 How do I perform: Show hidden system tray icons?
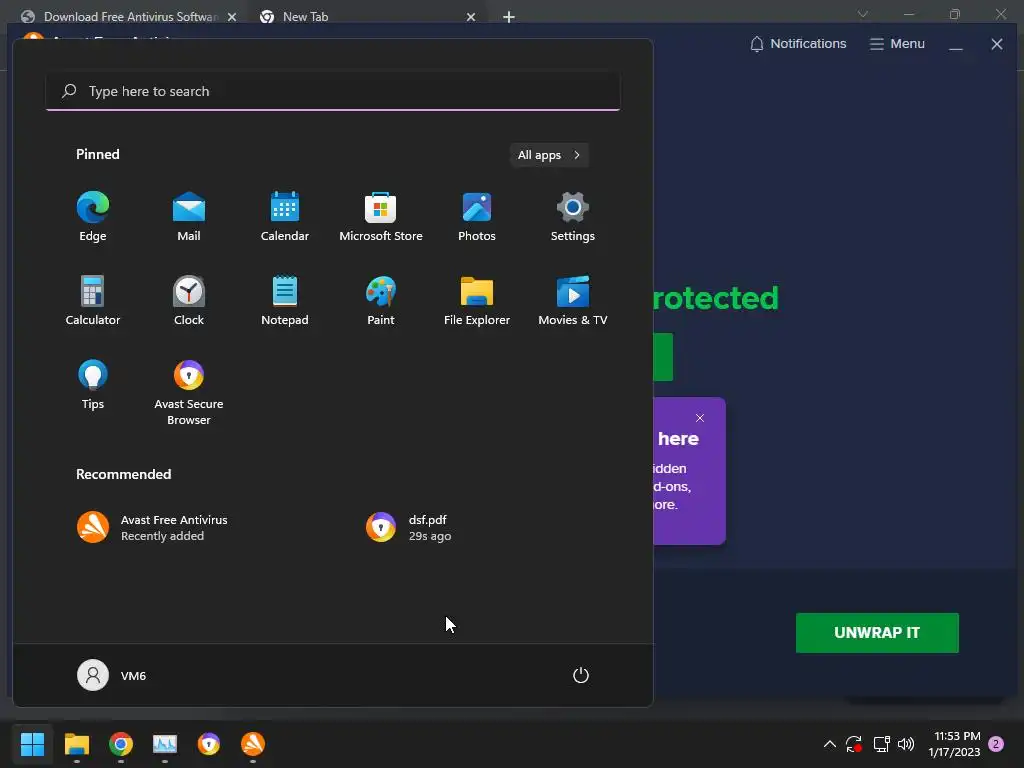pyautogui.click(x=829, y=744)
